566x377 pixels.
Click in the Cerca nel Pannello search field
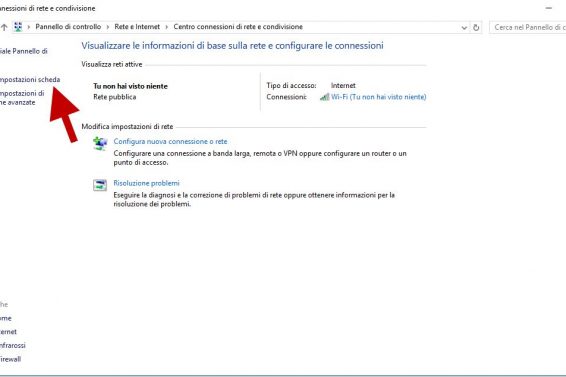coord(528,27)
